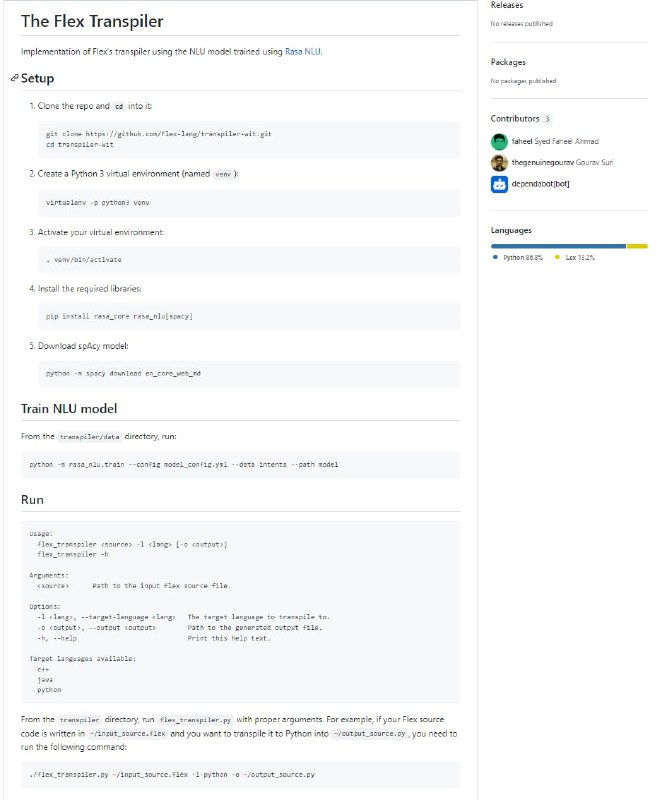The image size is (662, 800).
Task: Click the Contributors count badge
Action: tap(547, 119)
